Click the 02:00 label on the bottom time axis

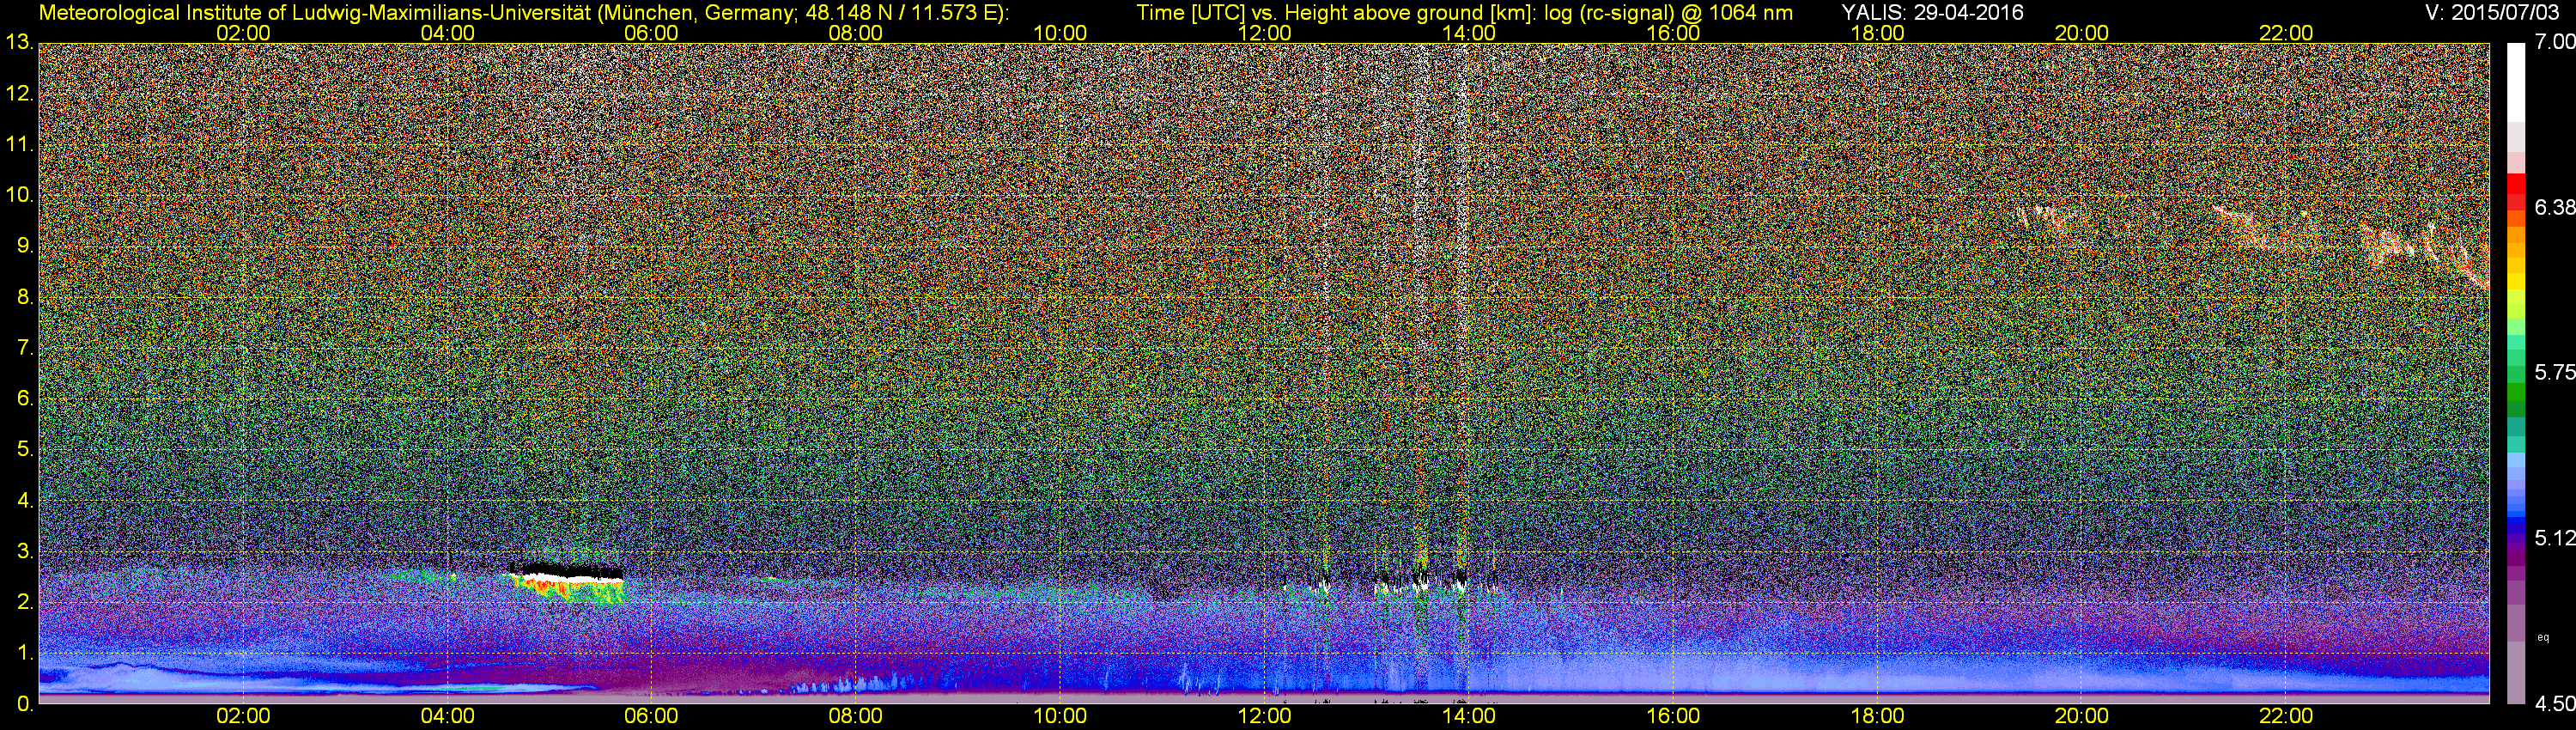click(243, 716)
